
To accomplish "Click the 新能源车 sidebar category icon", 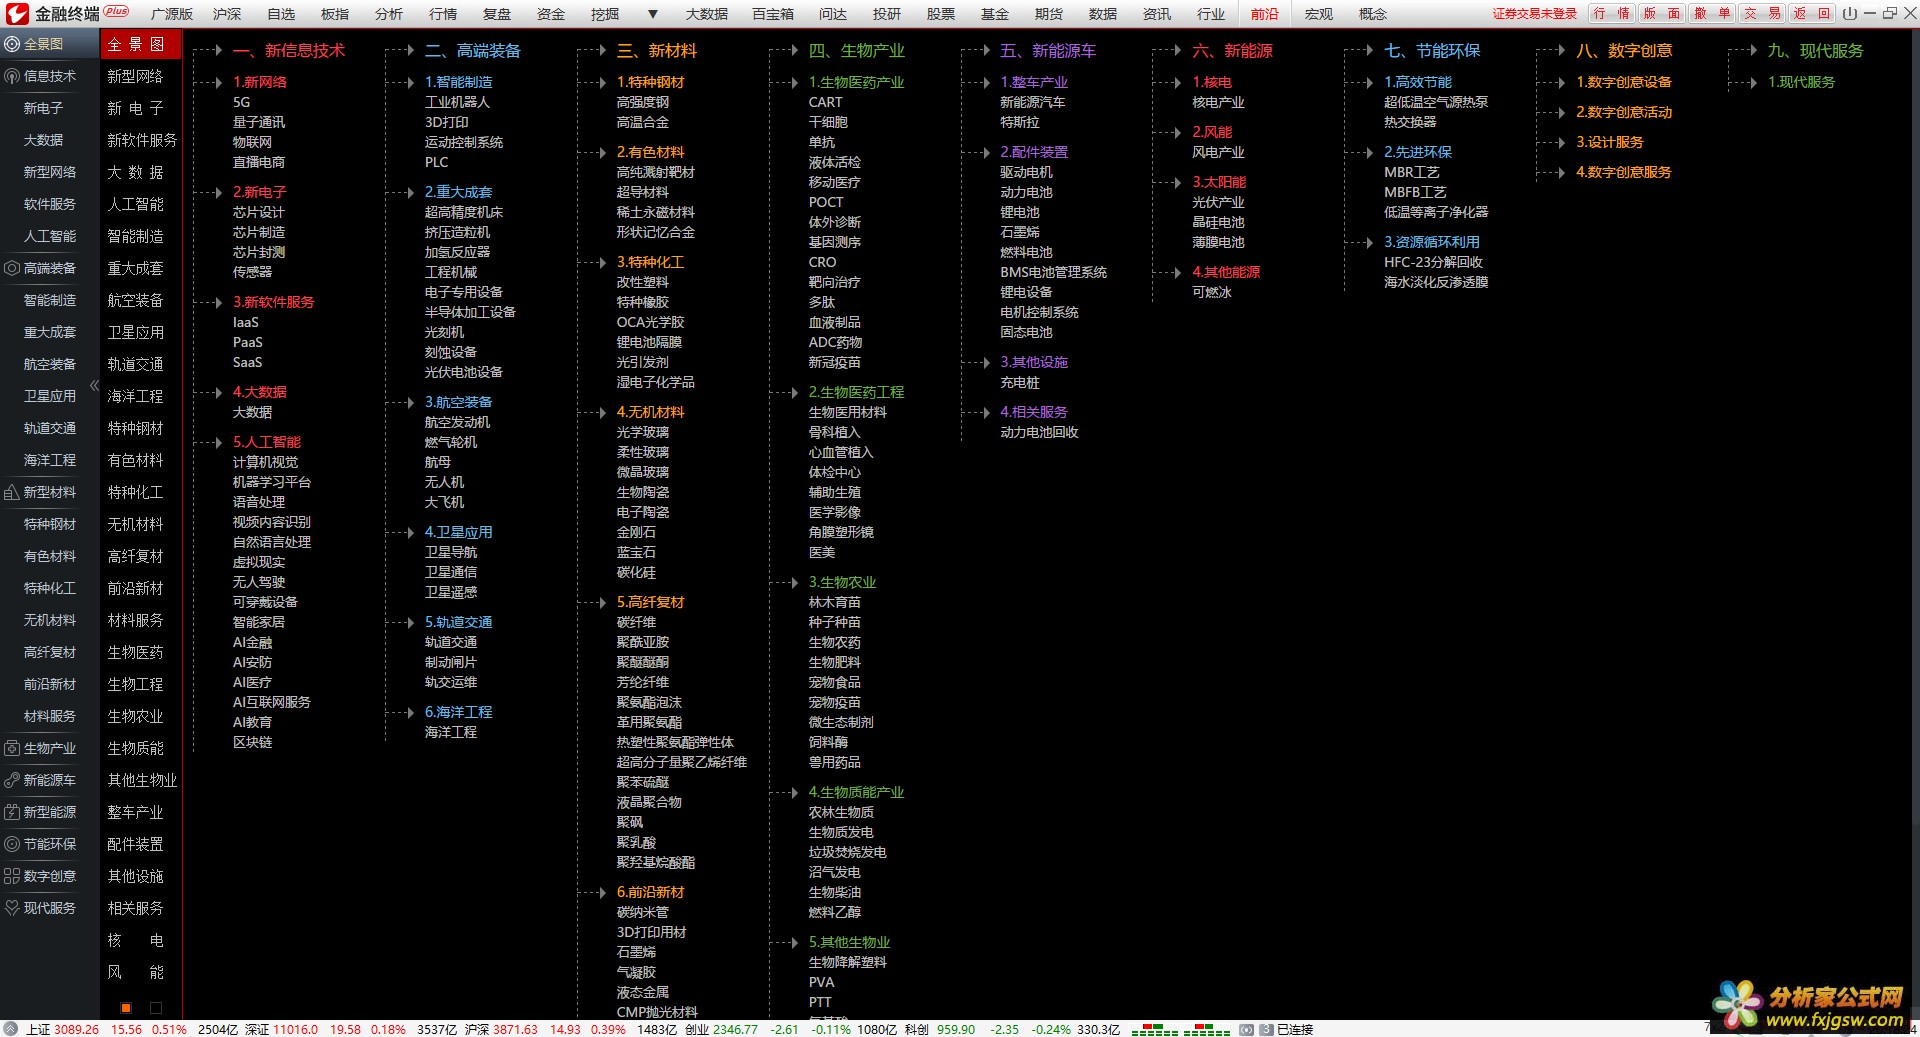I will click(13, 780).
